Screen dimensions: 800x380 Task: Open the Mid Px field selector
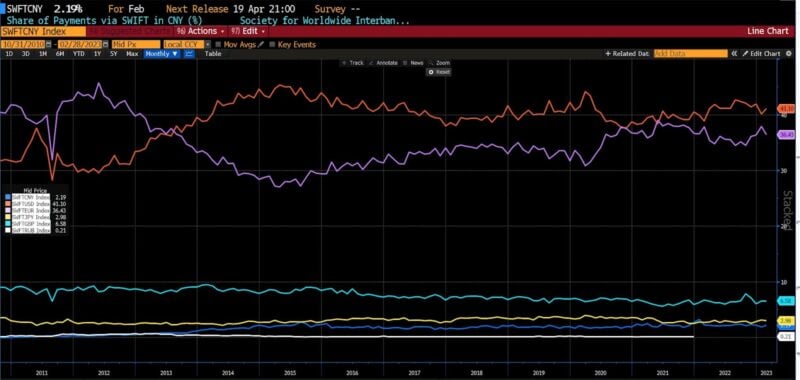coord(136,44)
